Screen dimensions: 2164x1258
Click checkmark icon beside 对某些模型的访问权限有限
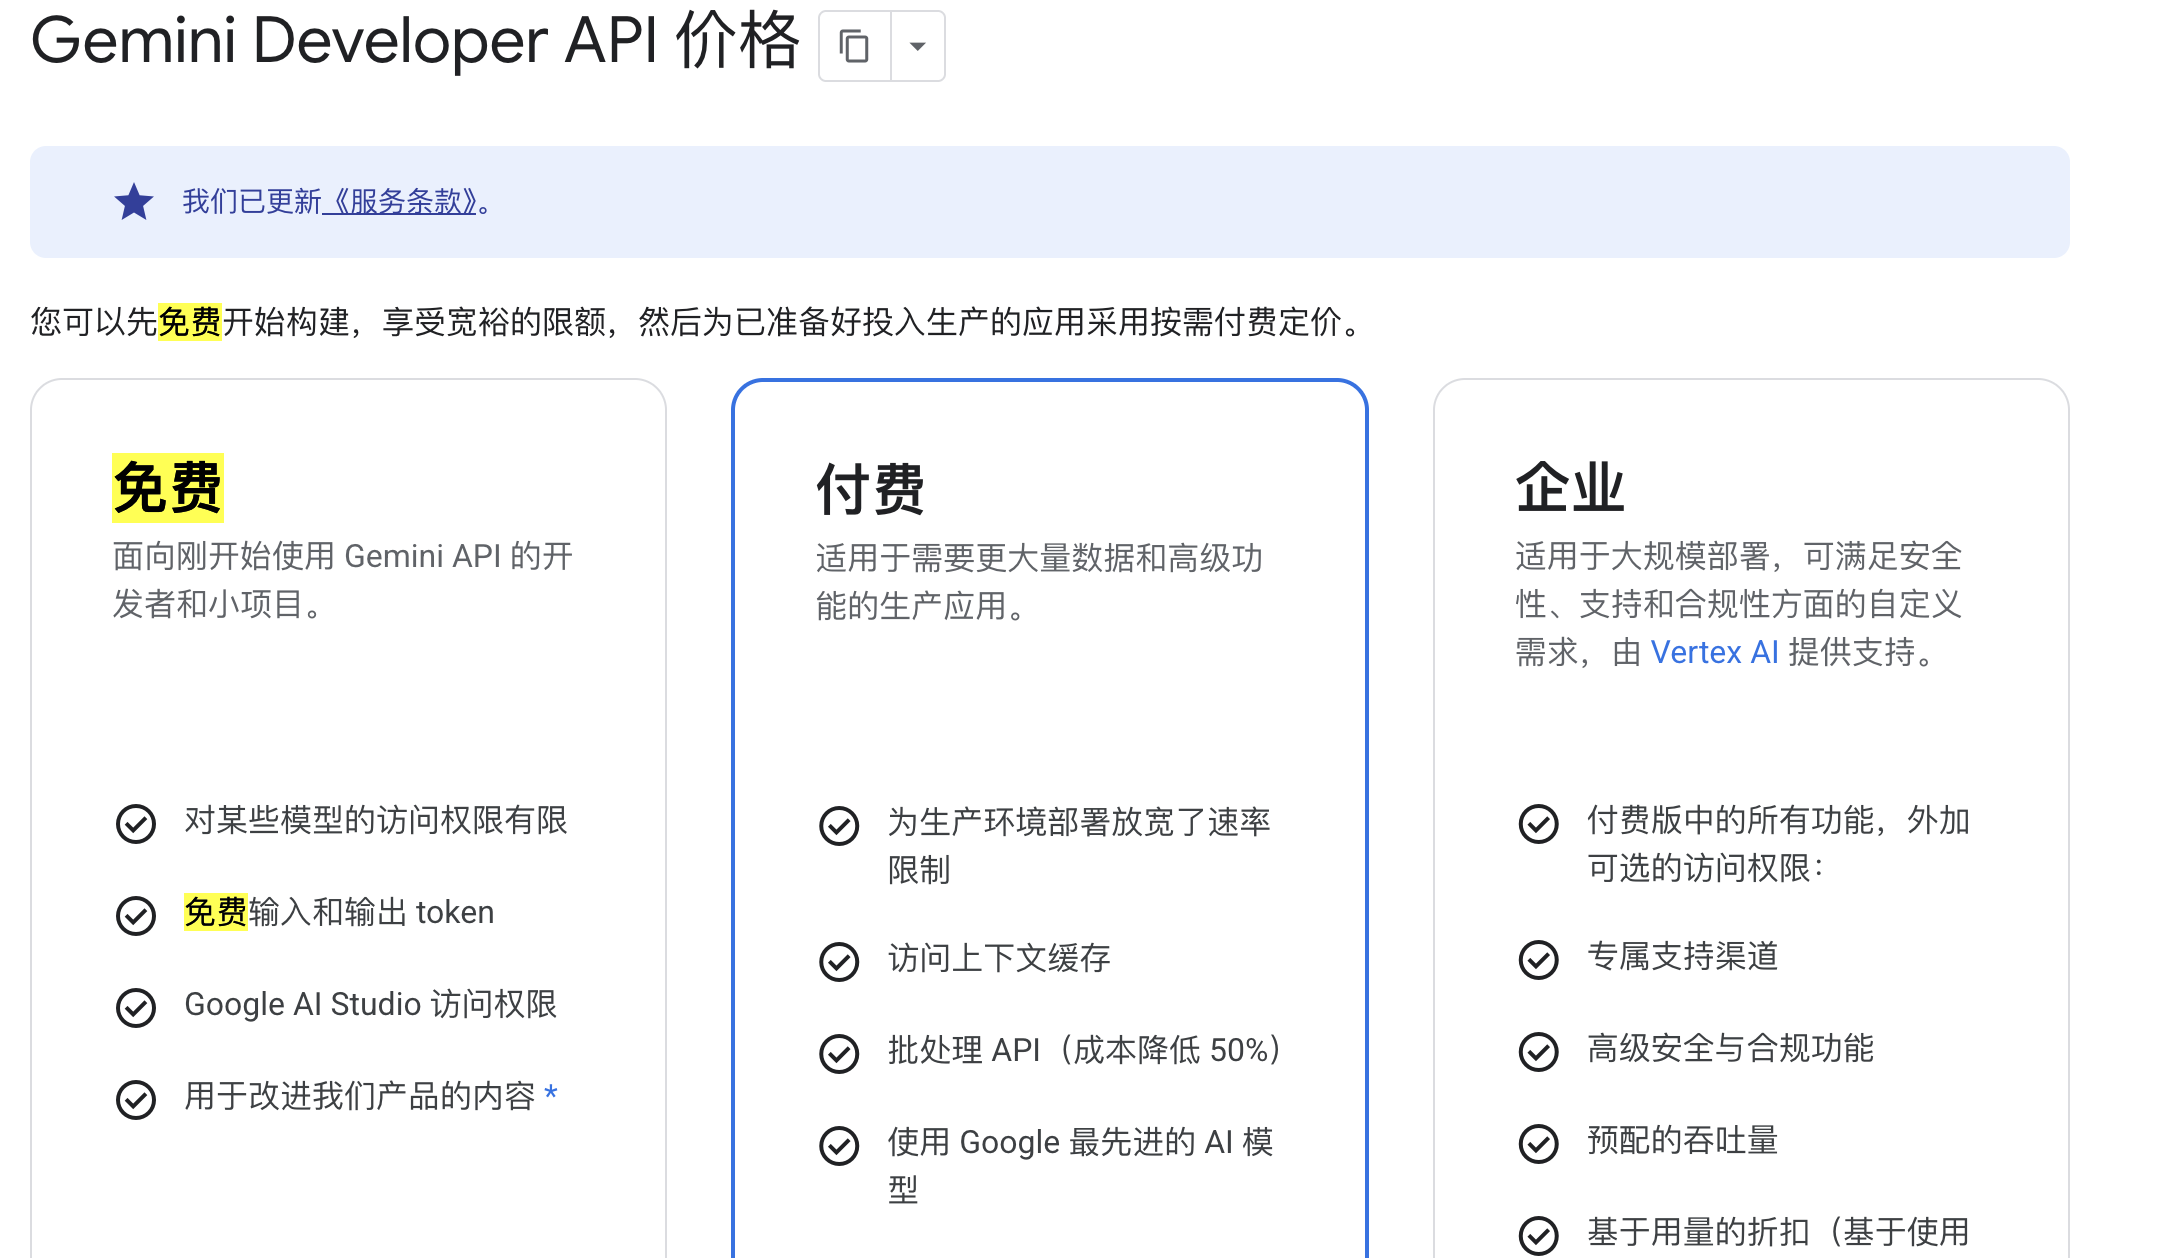(x=136, y=823)
